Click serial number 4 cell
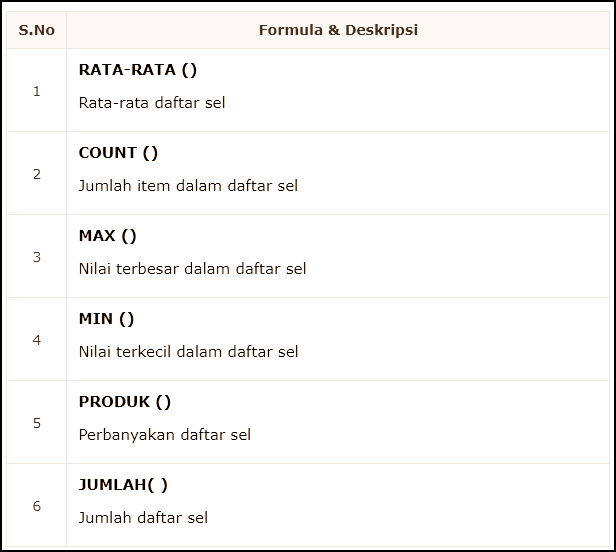This screenshot has width=616, height=552. [37, 339]
